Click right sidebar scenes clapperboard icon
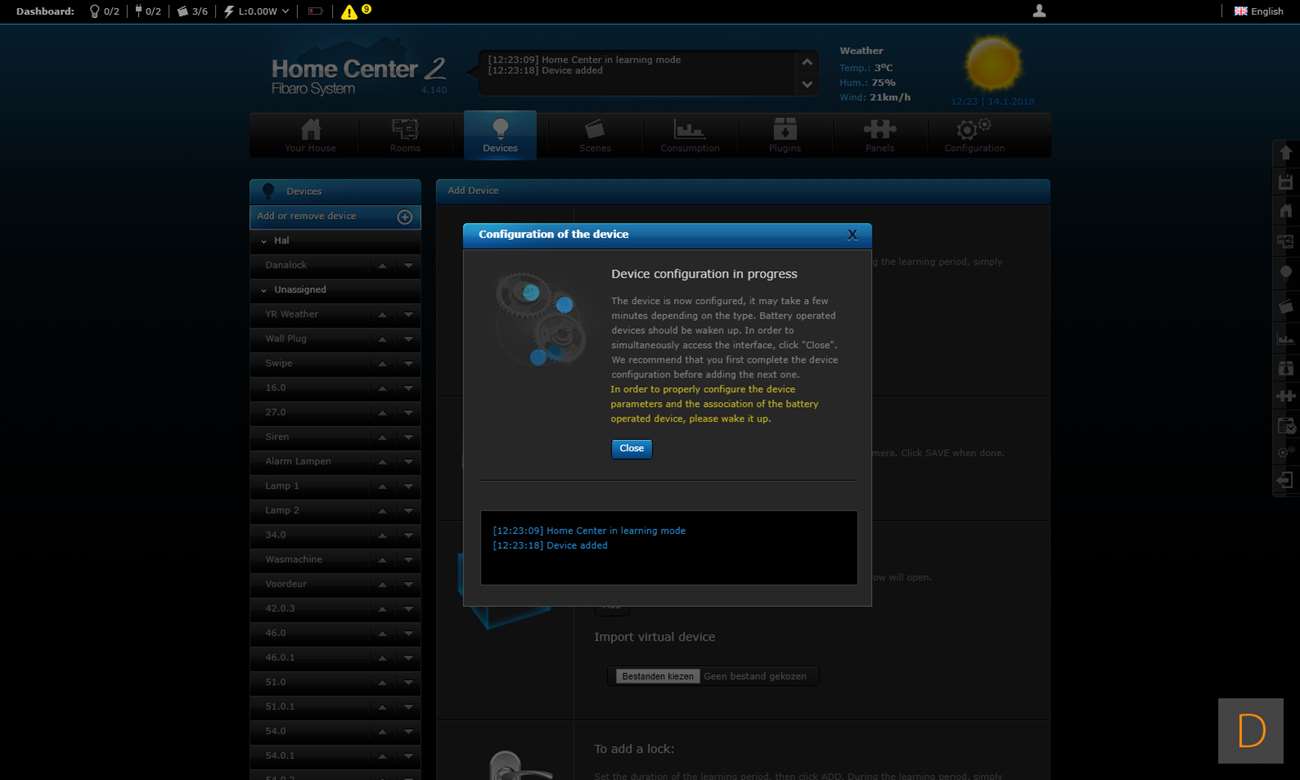The image size is (1300, 780). 1286,307
